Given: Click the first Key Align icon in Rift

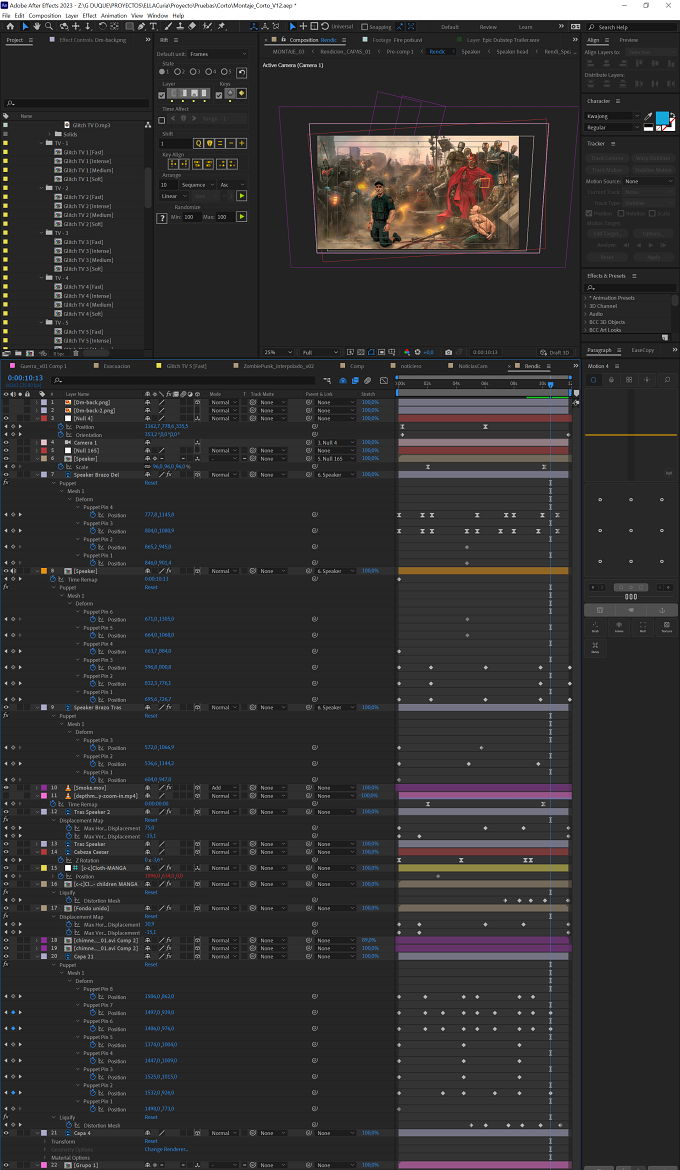Looking at the screenshot, I should (173, 164).
